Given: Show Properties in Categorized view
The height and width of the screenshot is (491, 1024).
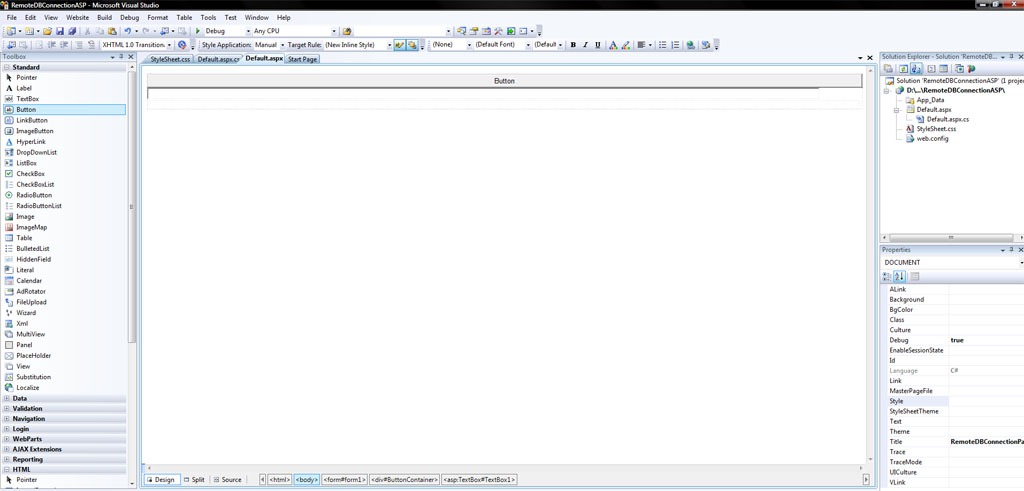Looking at the screenshot, I should pyautogui.click(x=886, y=276).
